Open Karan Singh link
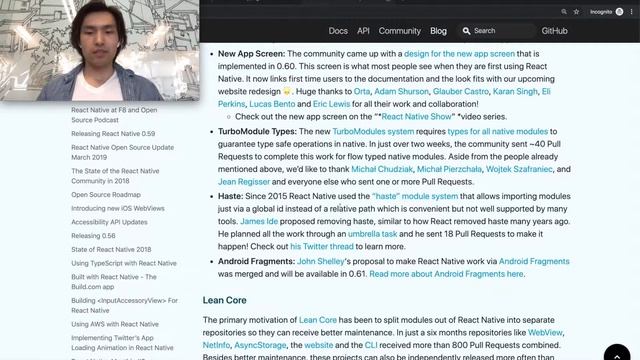Screen dimensions: 640x360 [515, 91]
